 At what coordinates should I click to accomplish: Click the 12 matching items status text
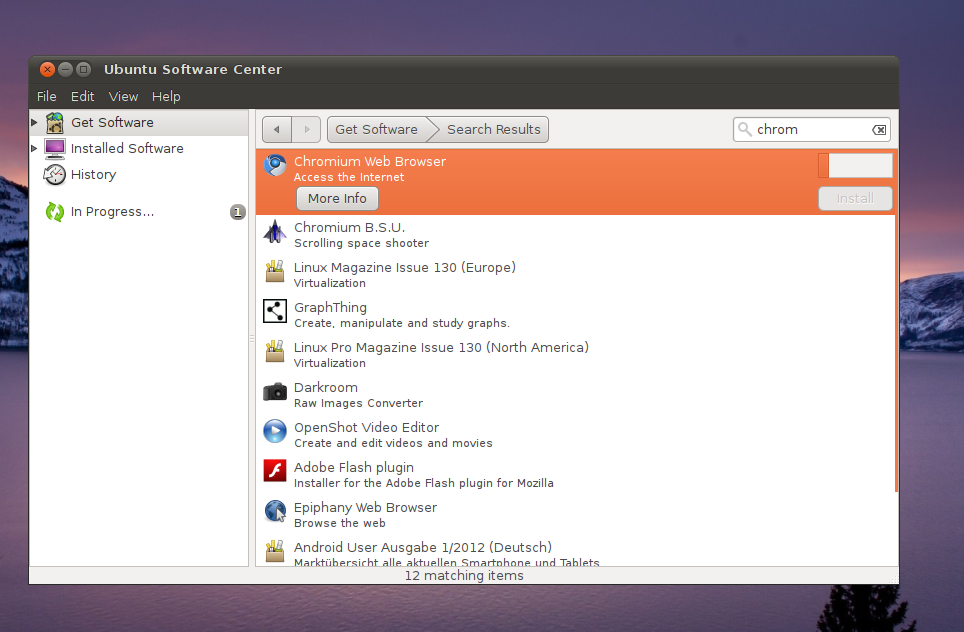(x=464, y=575)
